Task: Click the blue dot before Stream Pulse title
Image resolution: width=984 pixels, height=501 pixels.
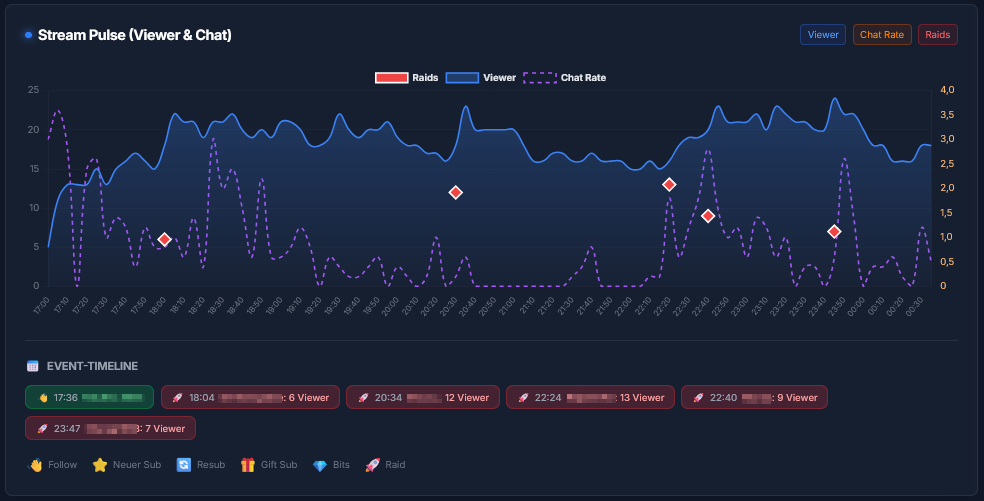Action: pos(28,35)
